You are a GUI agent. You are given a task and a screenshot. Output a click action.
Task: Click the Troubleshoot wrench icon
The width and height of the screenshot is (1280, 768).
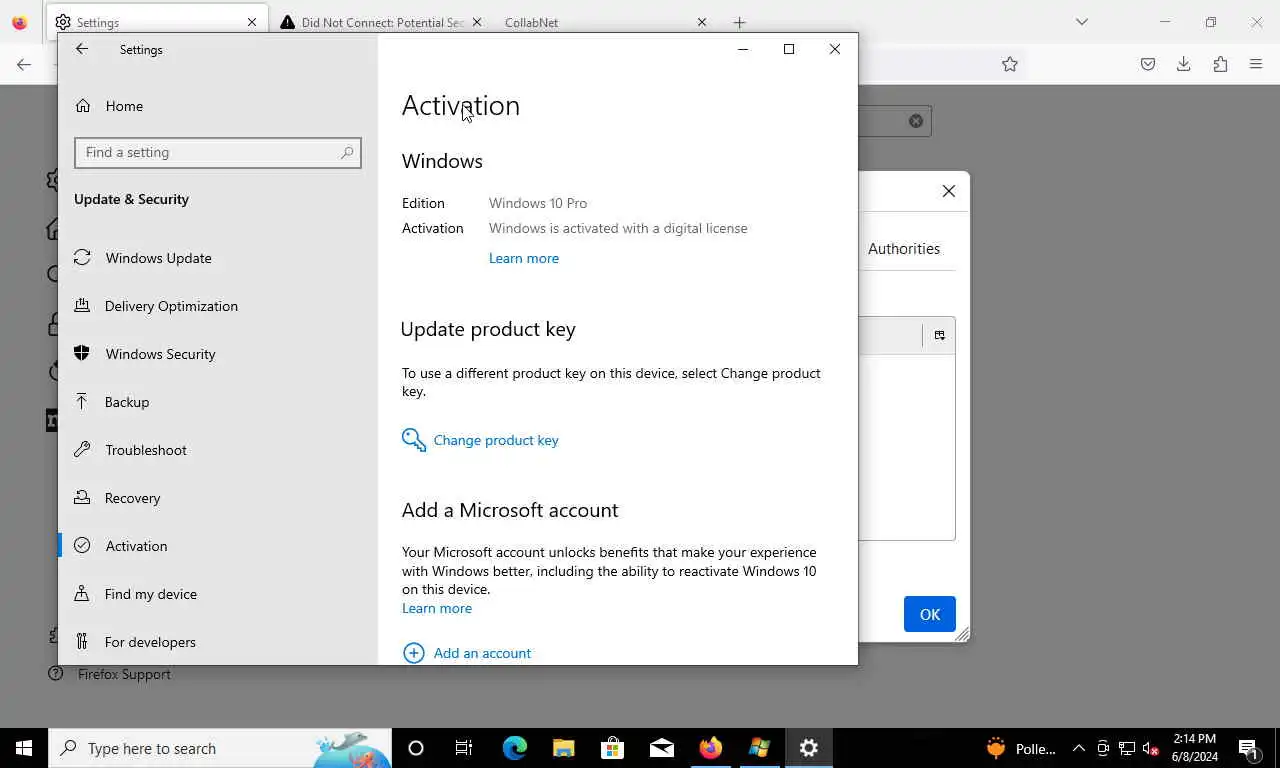83,450
